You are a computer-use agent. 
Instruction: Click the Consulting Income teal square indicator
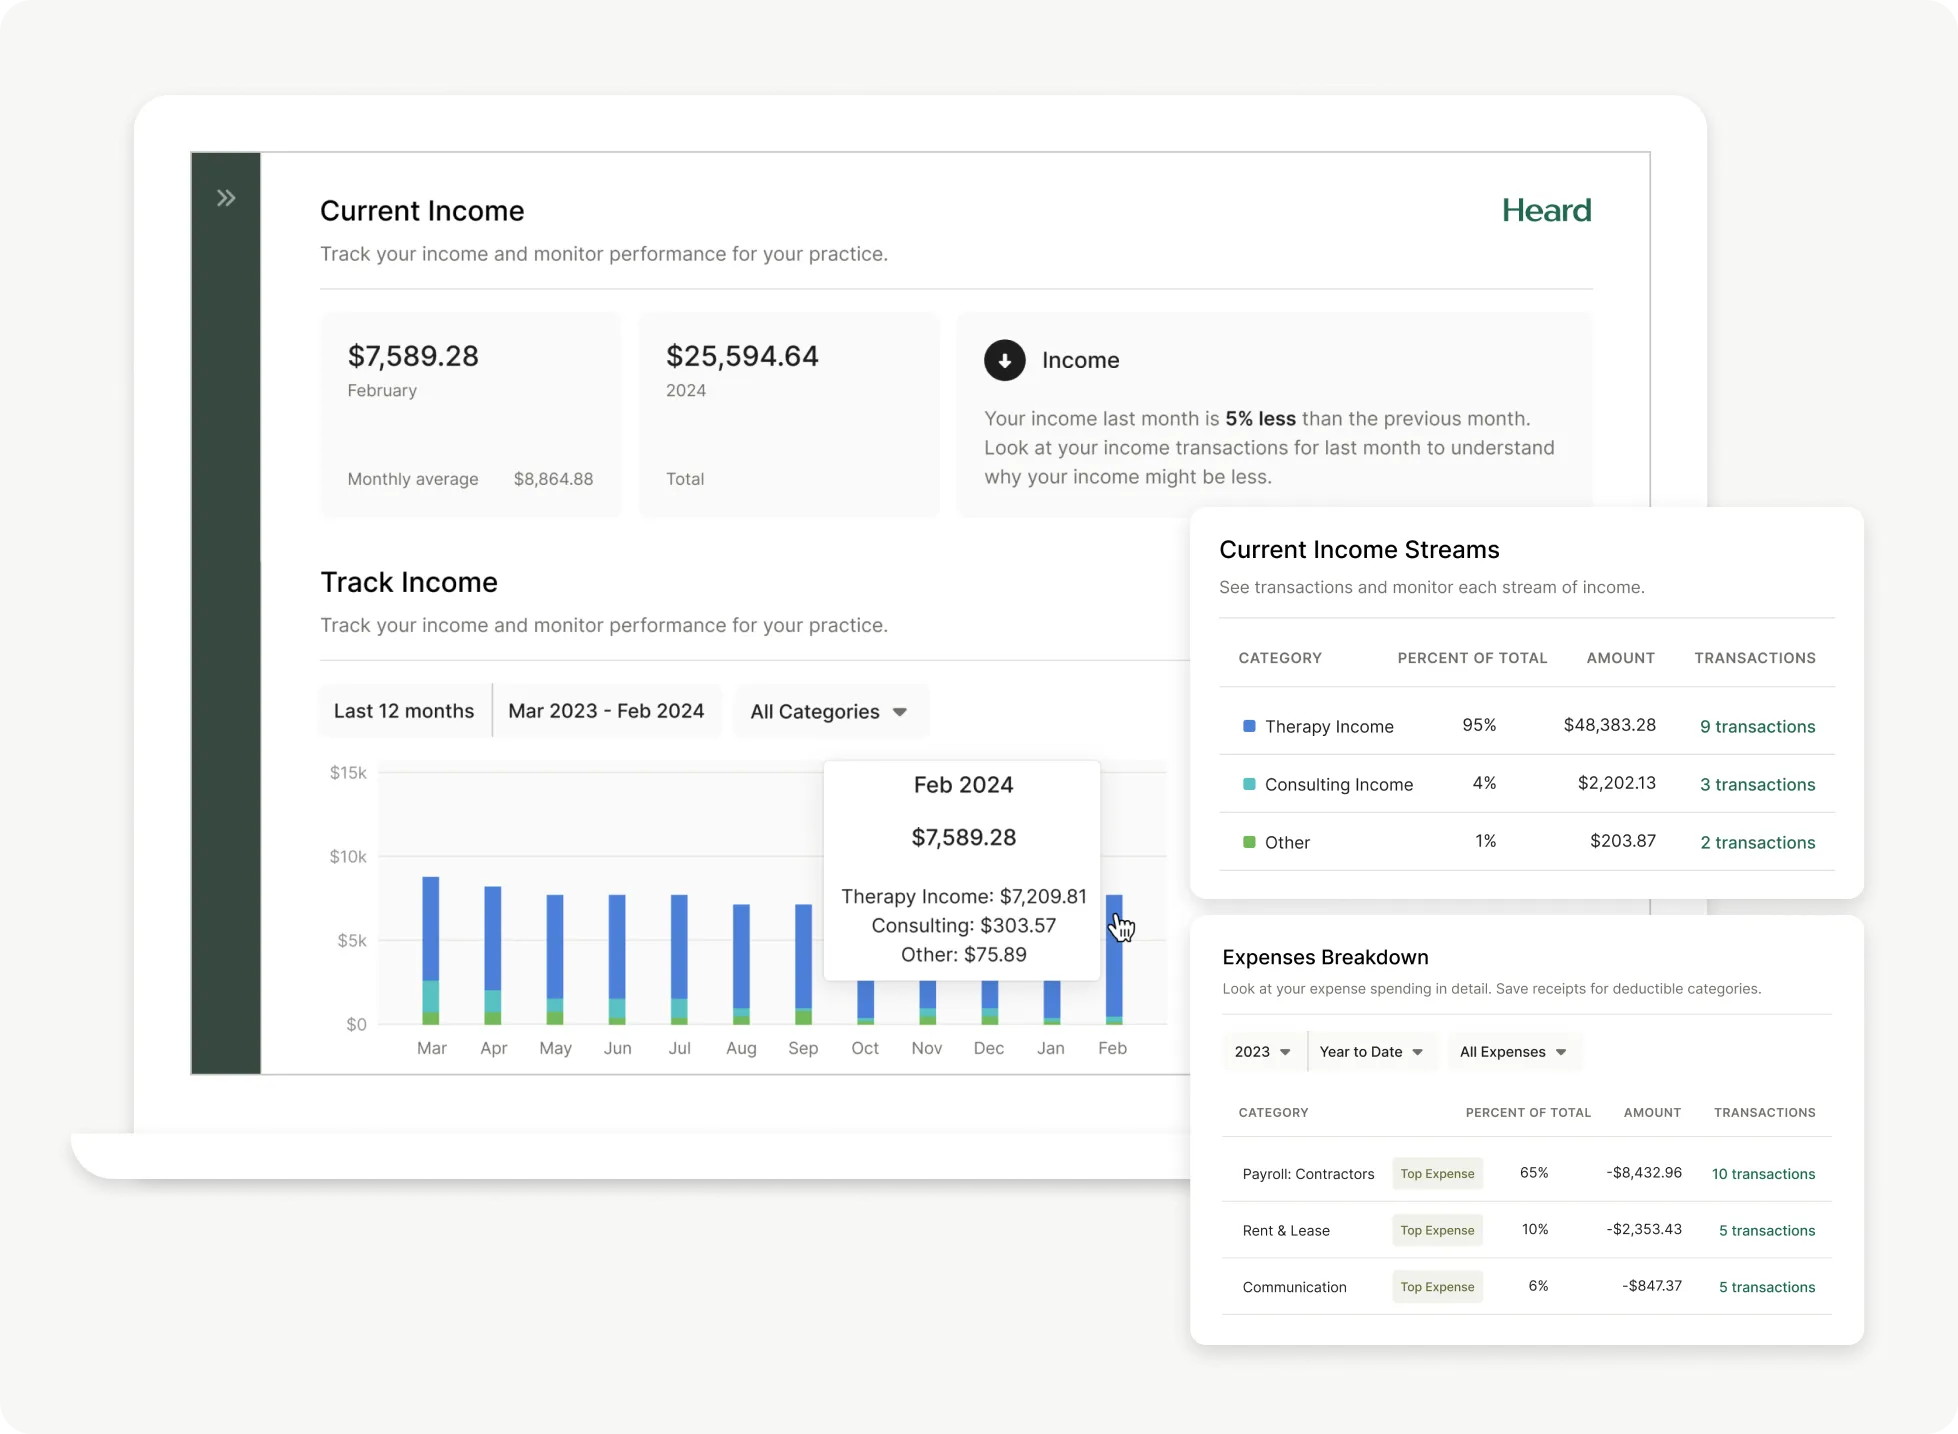pyautogui.click(x=1247, y=784)
